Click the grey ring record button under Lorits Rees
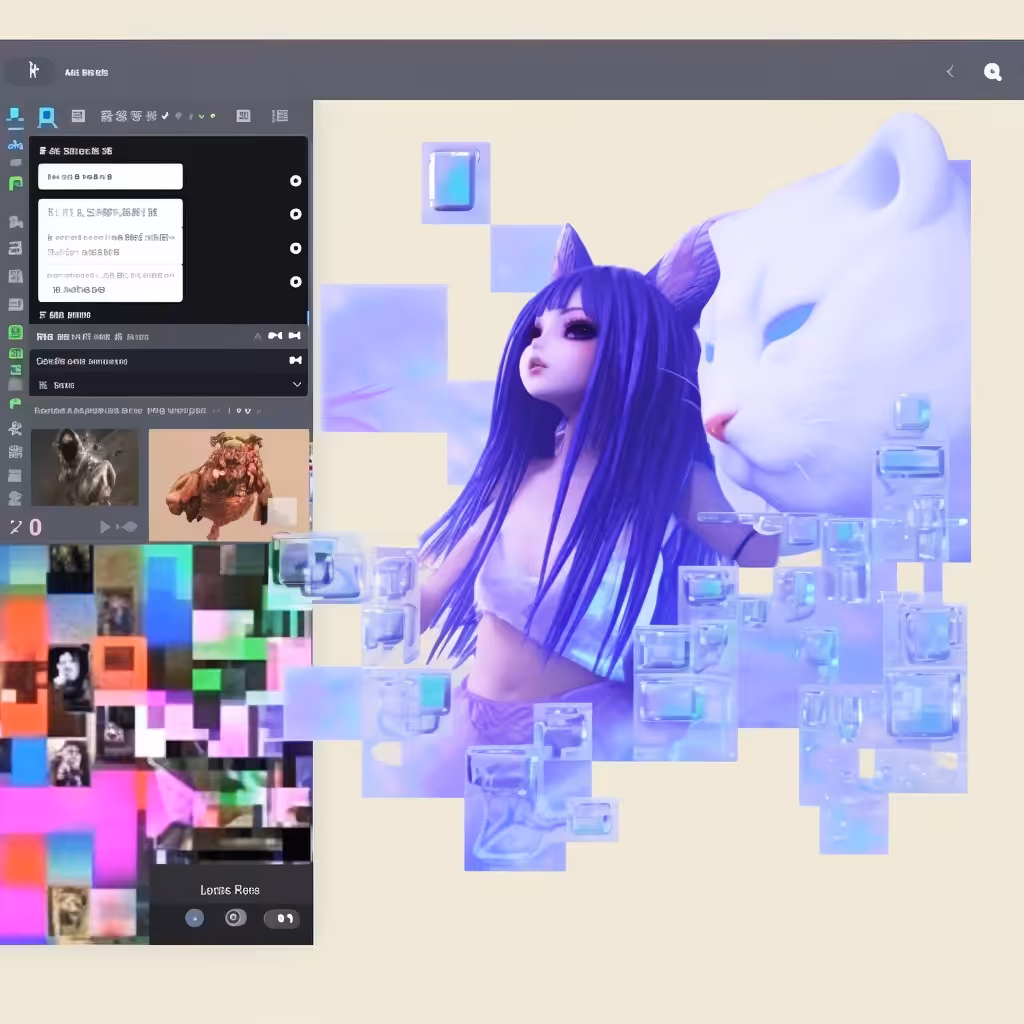1024x1024 pixels. 235,918
